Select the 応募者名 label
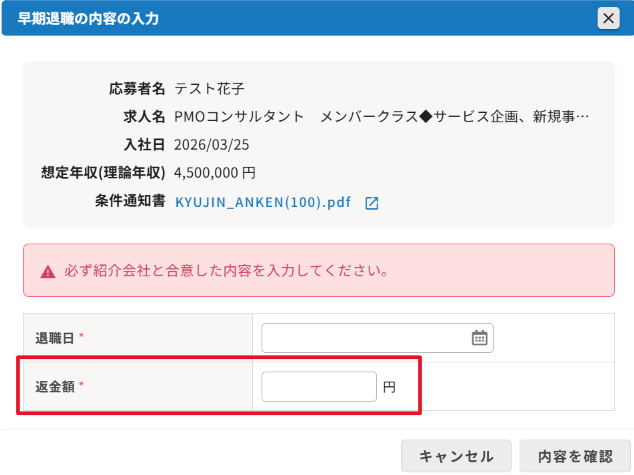 (137, 89)
